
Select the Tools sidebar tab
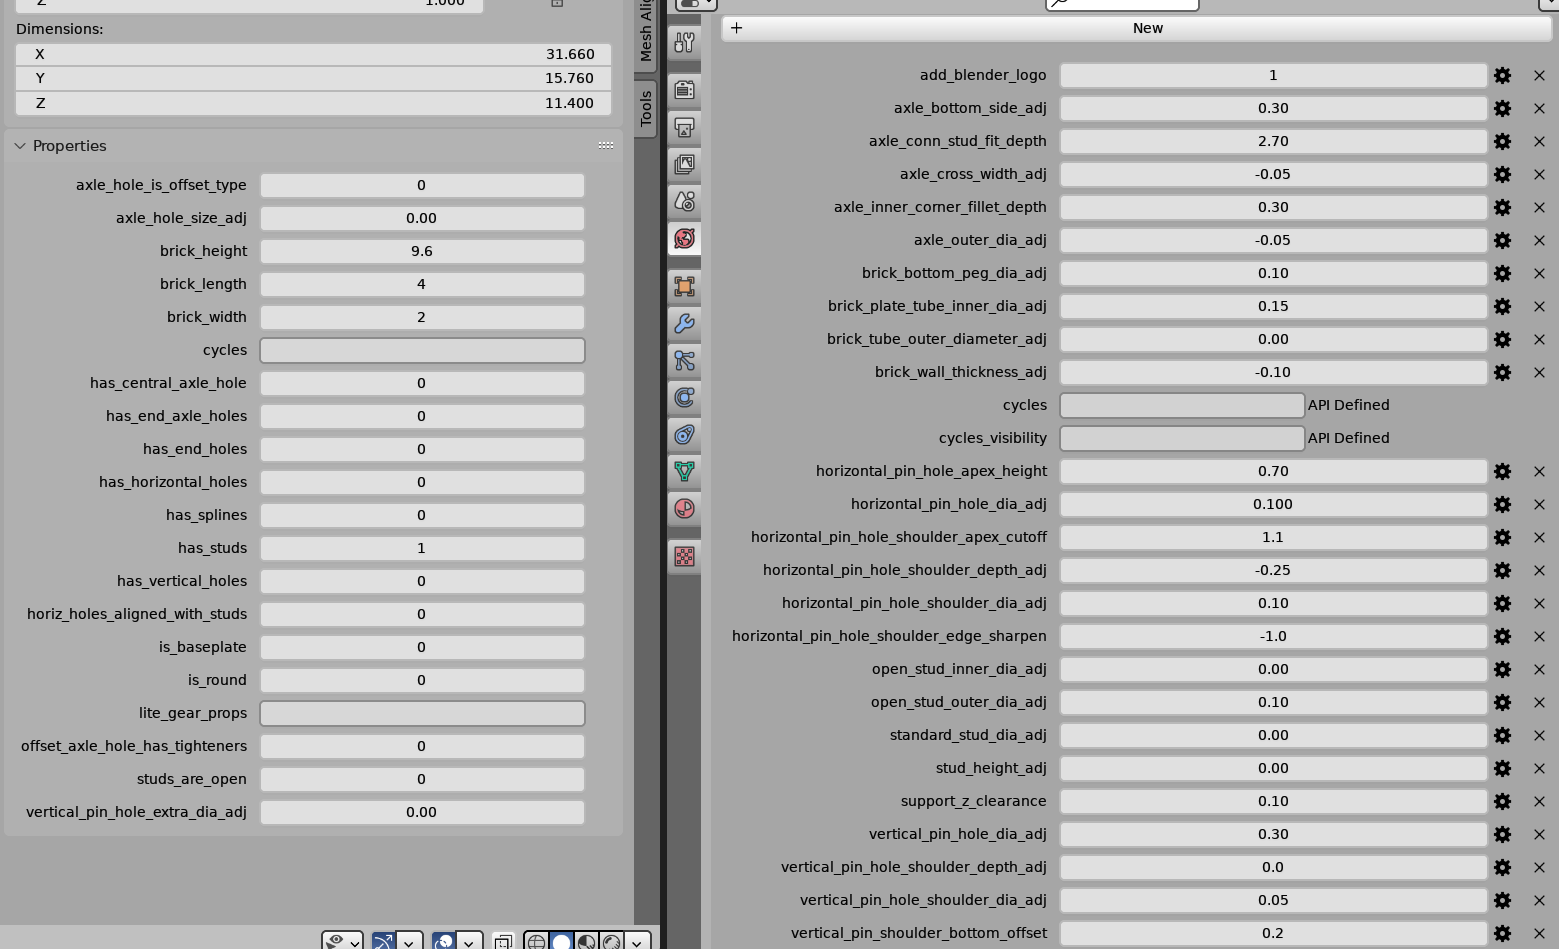[646, 108]
